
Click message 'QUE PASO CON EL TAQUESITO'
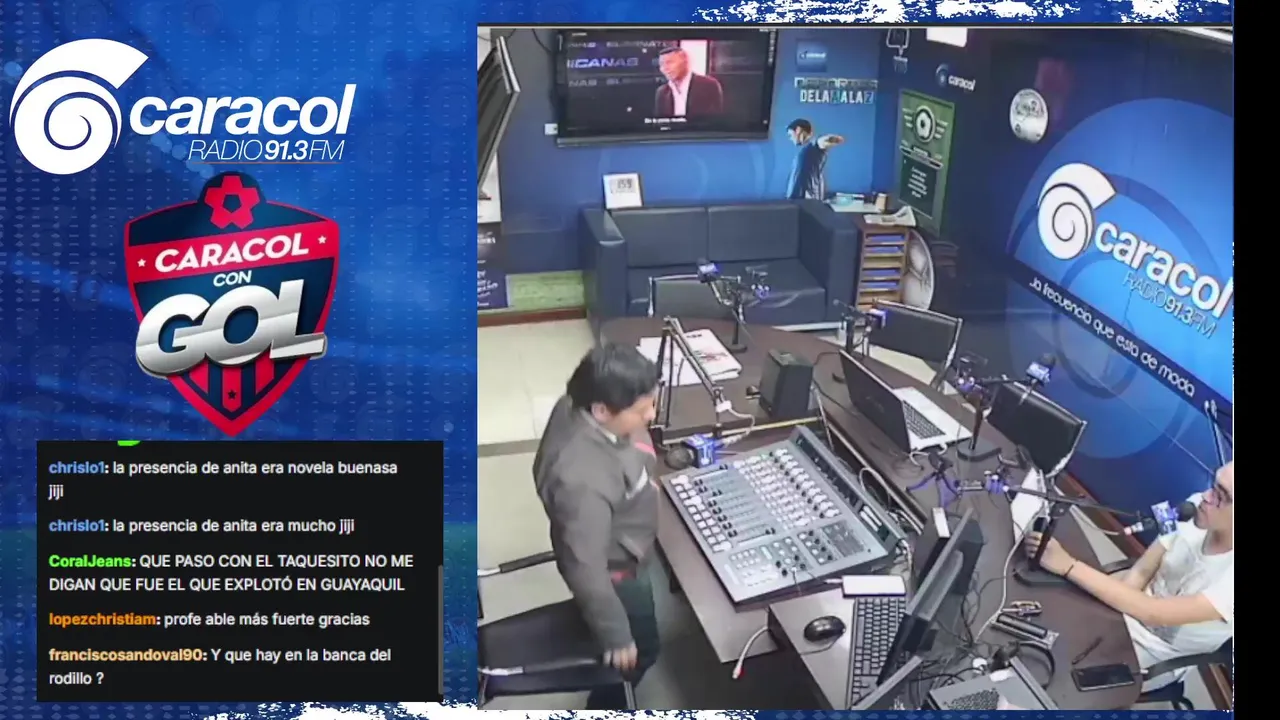231,572
